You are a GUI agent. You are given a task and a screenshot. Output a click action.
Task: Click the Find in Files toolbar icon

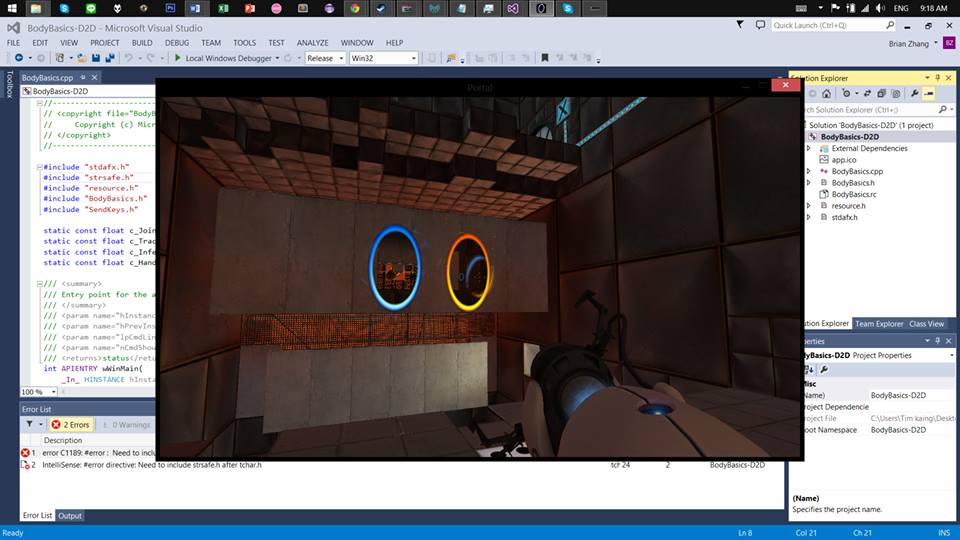click(451, 58)
